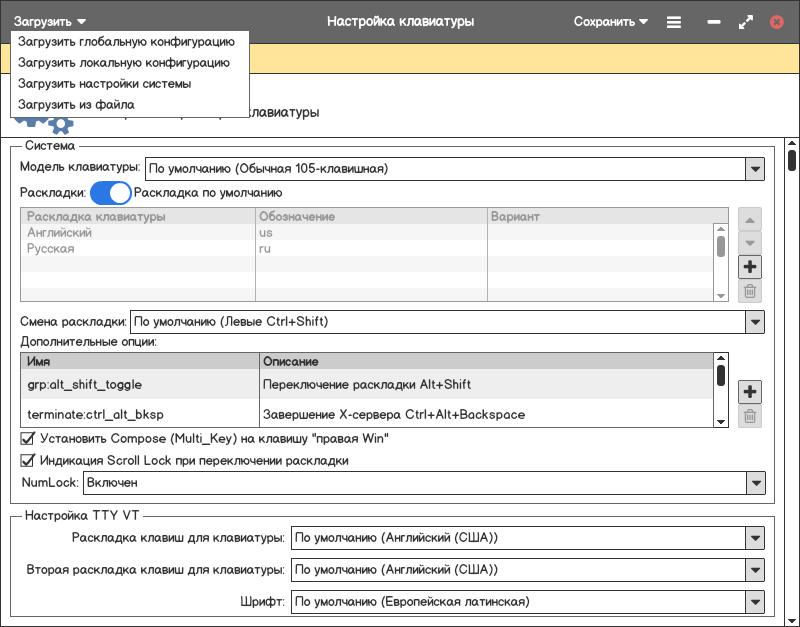The image size is (800, 627).
Task: Remove additional option with trash icon
Action: click(750, 416)
